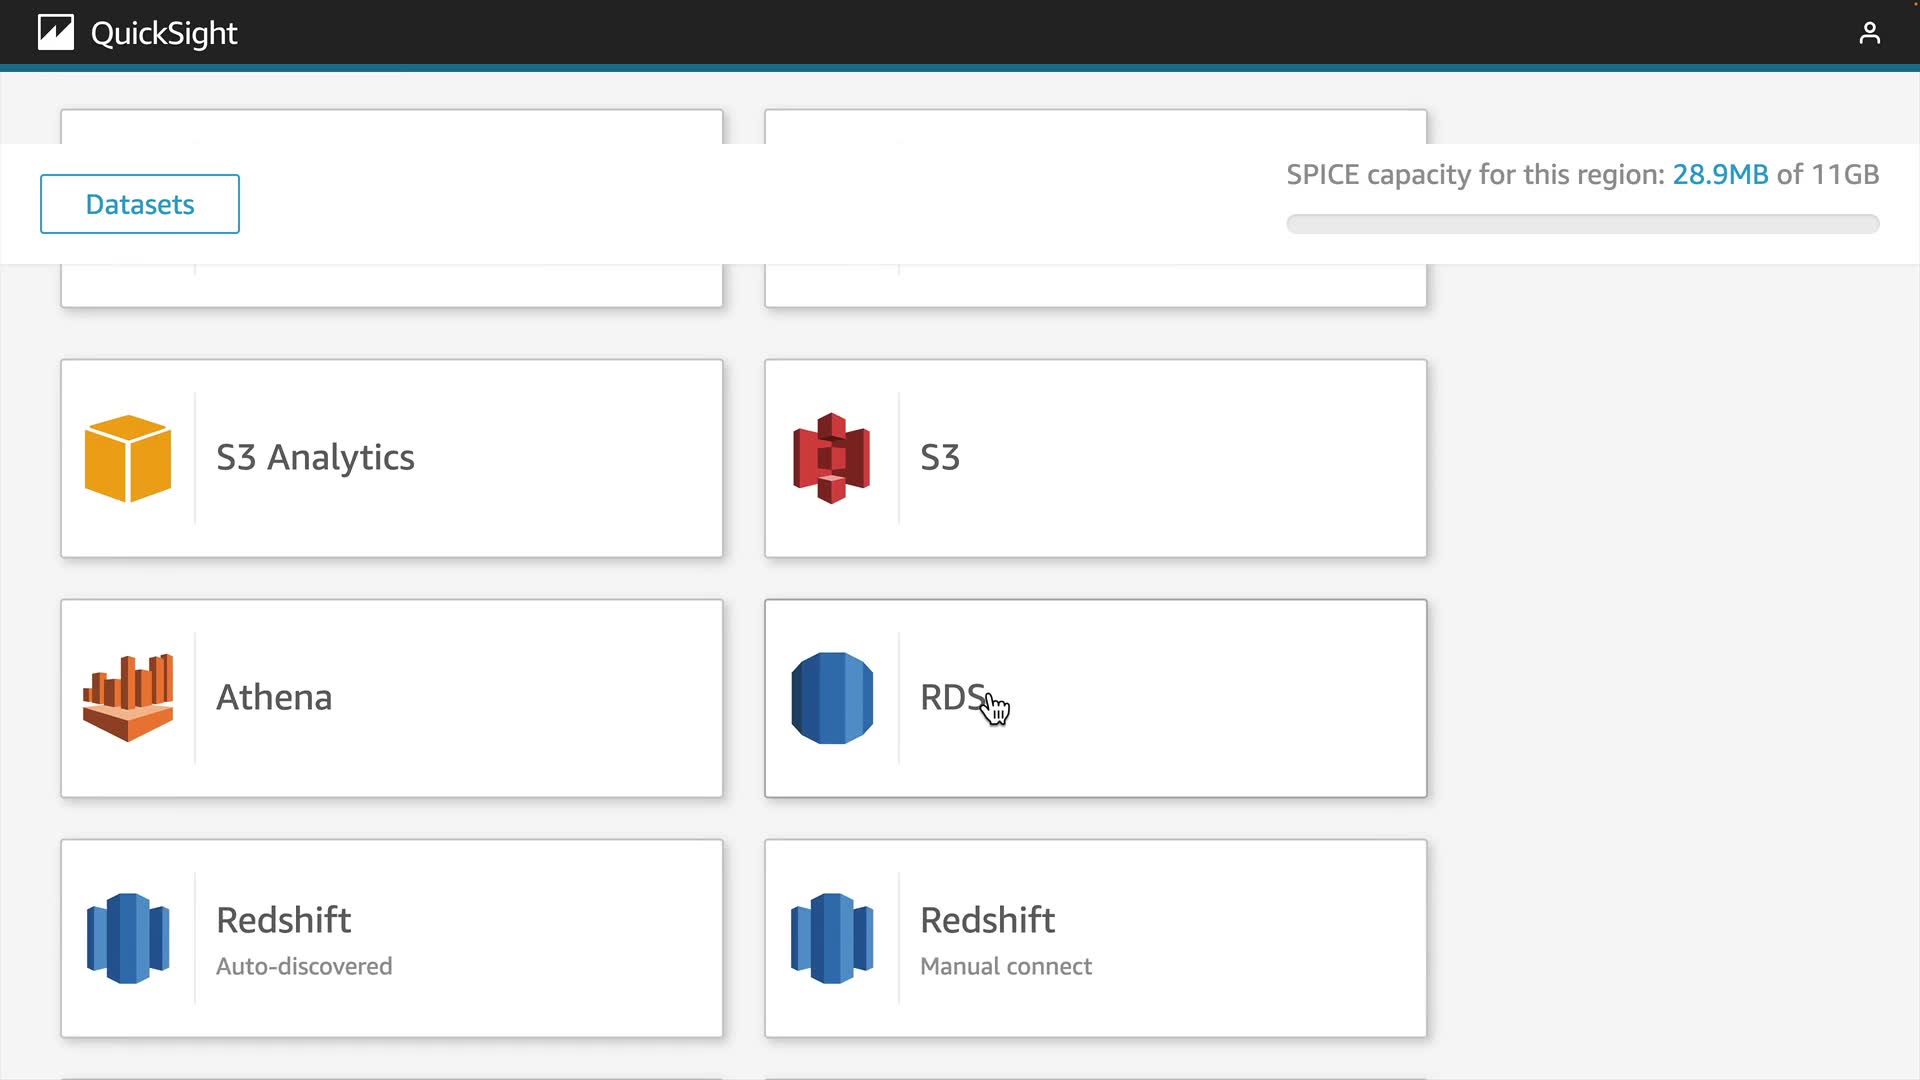Click the QuickSight title text
This screenshot has width=1920, height=1080.
(x=164, y=33)
